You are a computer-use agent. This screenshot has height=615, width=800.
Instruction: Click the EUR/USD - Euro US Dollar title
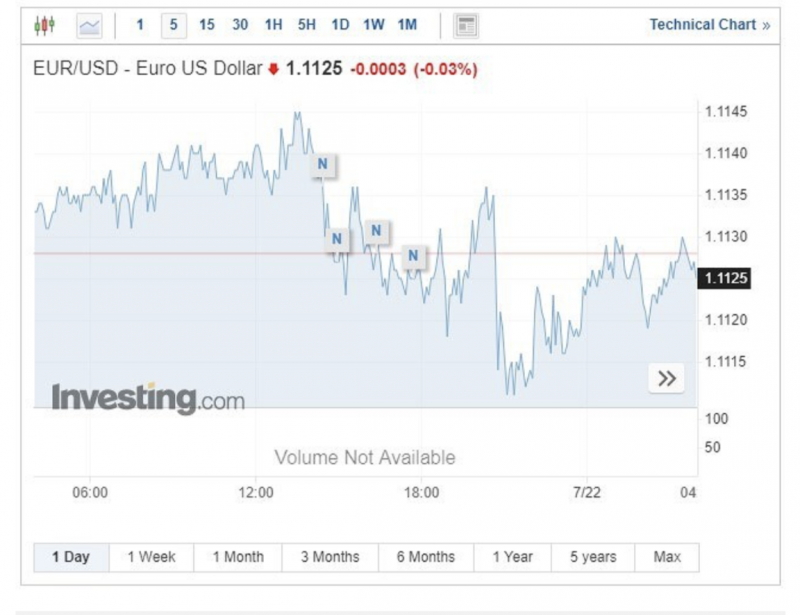(149, 70)
